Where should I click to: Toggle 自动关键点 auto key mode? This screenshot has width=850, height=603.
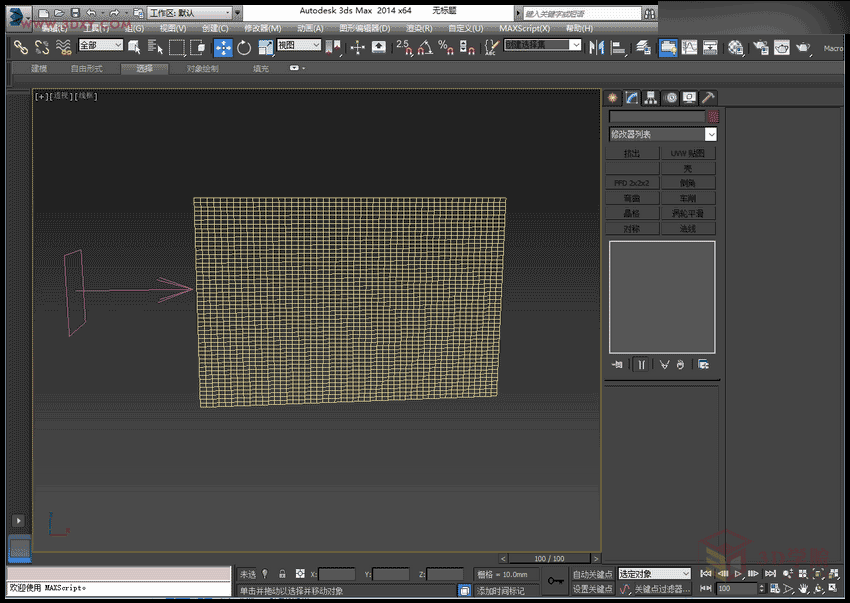[x=592, y=574]
